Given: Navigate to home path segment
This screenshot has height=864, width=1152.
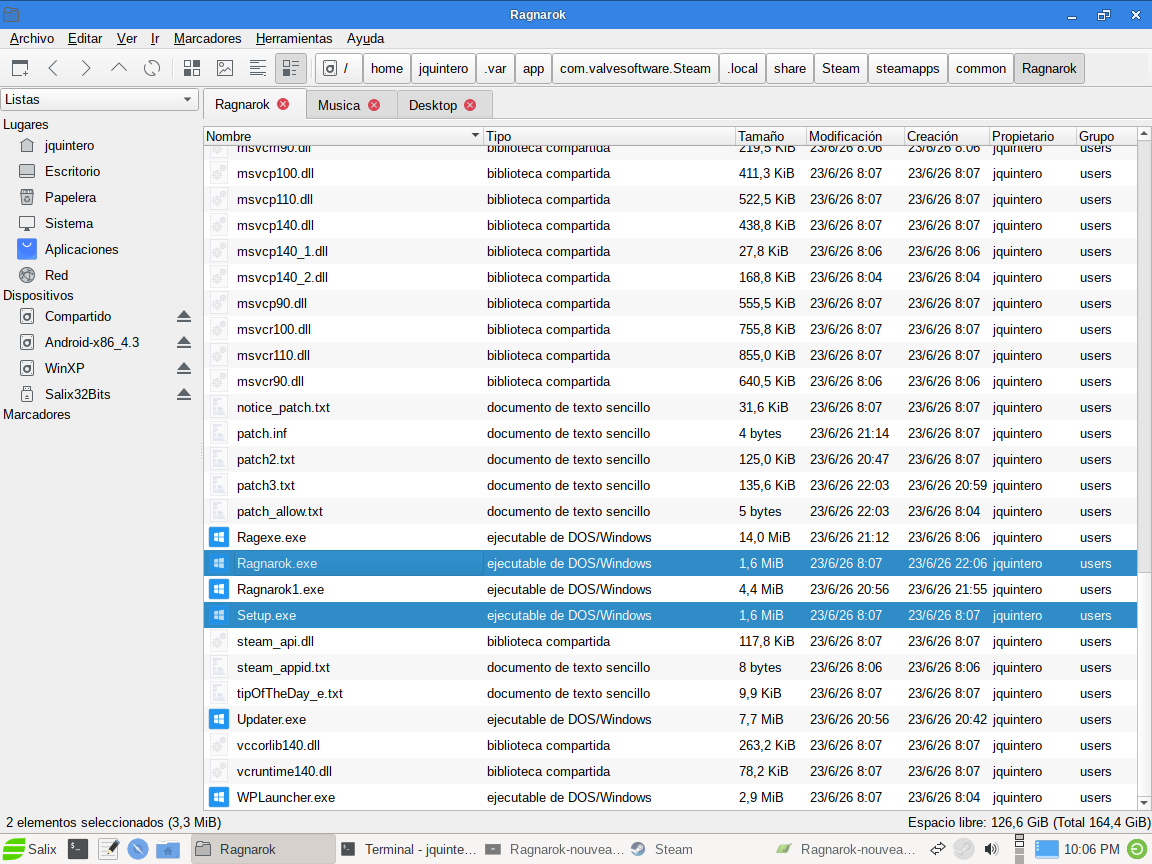Looking at the screenshot, I should tap(386, 68).
